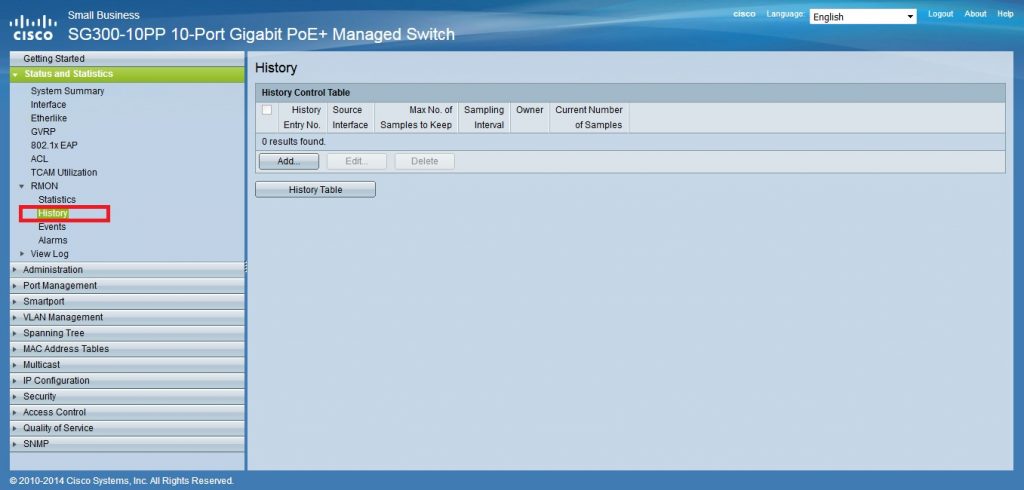Toggle select-all checkbox in History Control Table
1024x490 pixels.
coord(266,110)
